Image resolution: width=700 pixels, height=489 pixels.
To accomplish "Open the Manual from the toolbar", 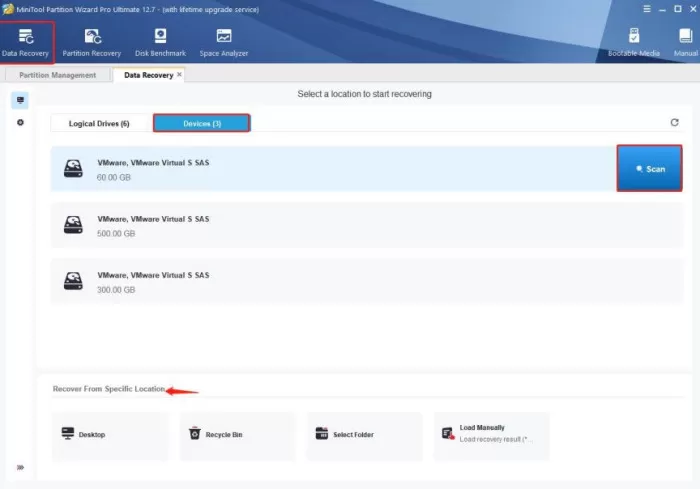I will (686, 42).
